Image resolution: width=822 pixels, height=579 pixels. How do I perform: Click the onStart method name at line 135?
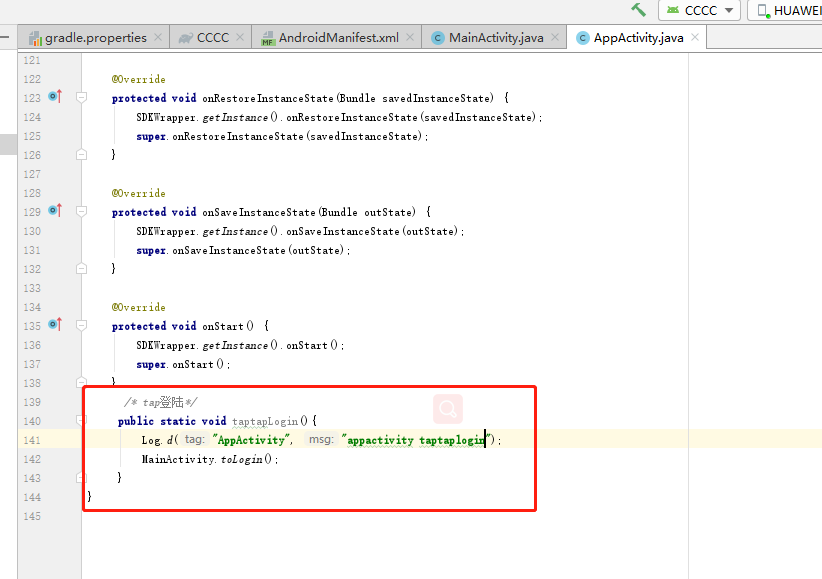223,326
